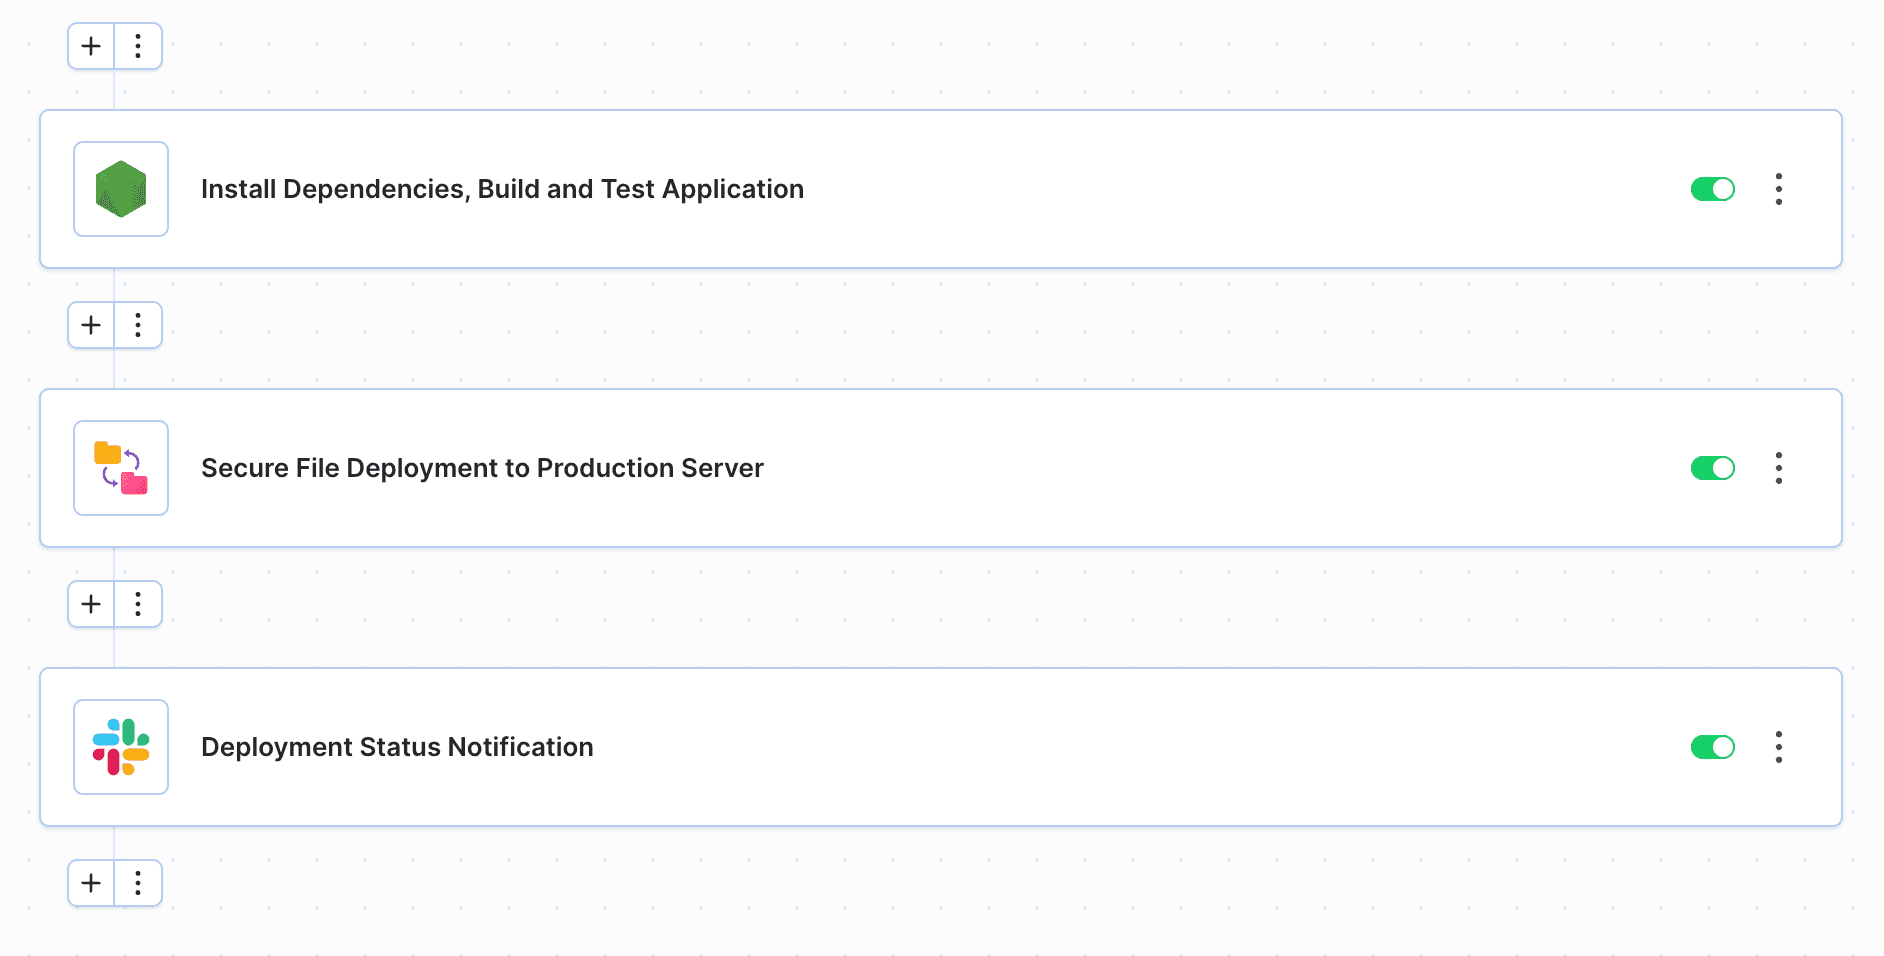Open the kebab menu at the bottom of the workflow
This screenshot has width=1884, height=956.
[138, 883]
